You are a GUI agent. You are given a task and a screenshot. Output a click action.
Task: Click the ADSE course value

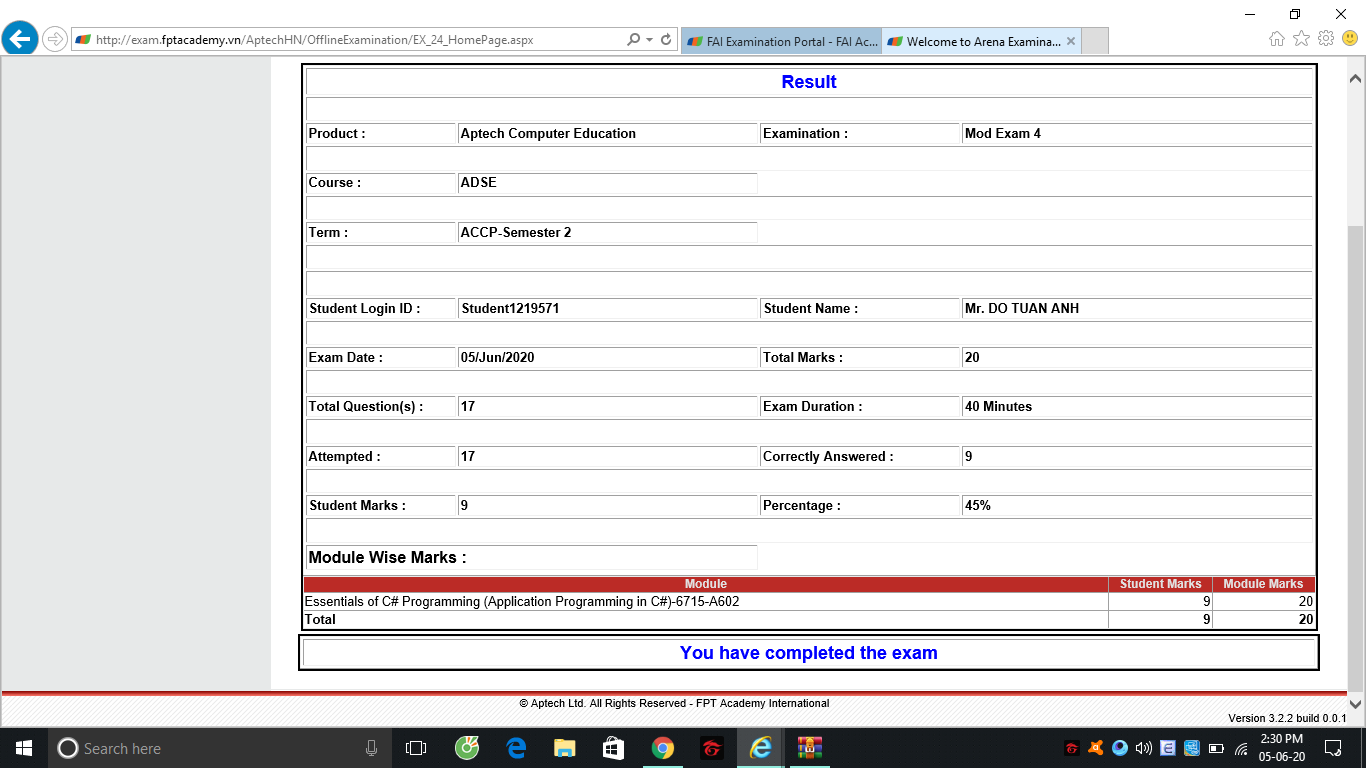[478, 182]
